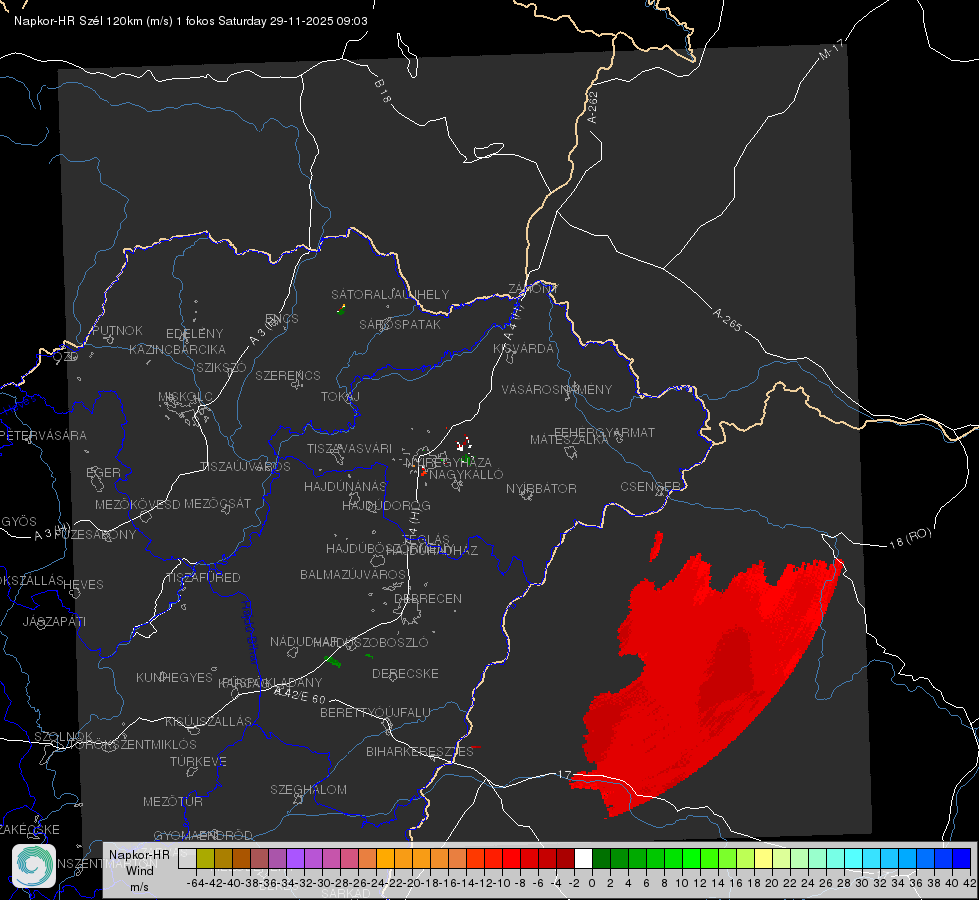Click the HAJDÚDOROG town label

[x=386, y=505]
